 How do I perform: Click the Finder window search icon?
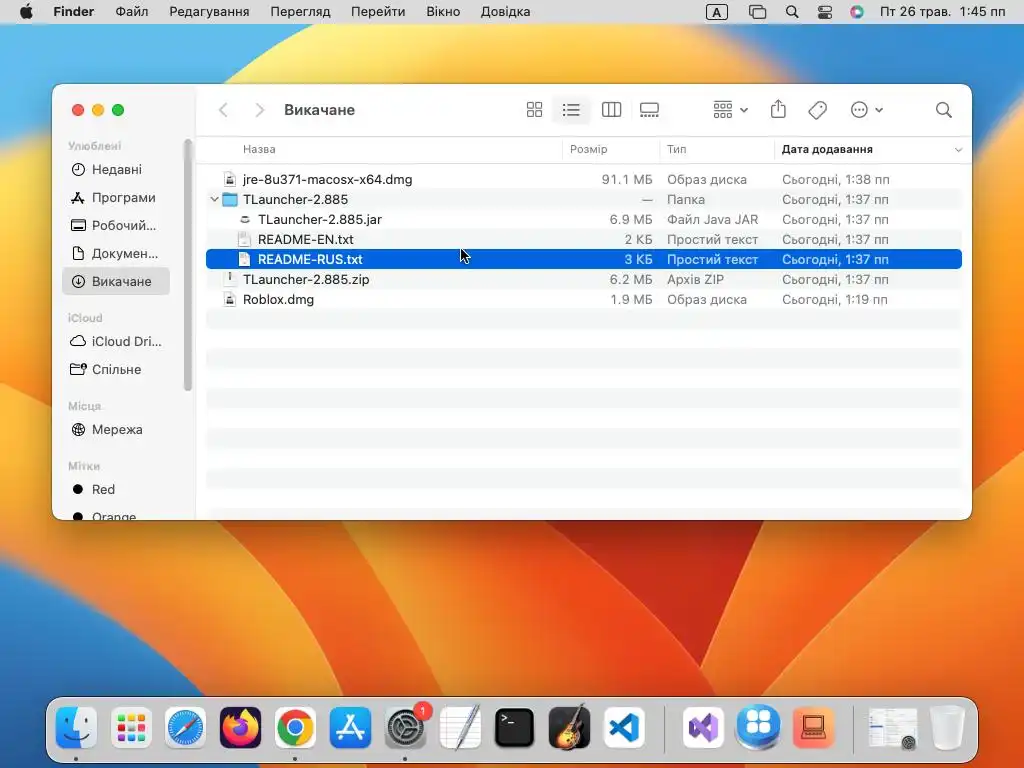943,110
